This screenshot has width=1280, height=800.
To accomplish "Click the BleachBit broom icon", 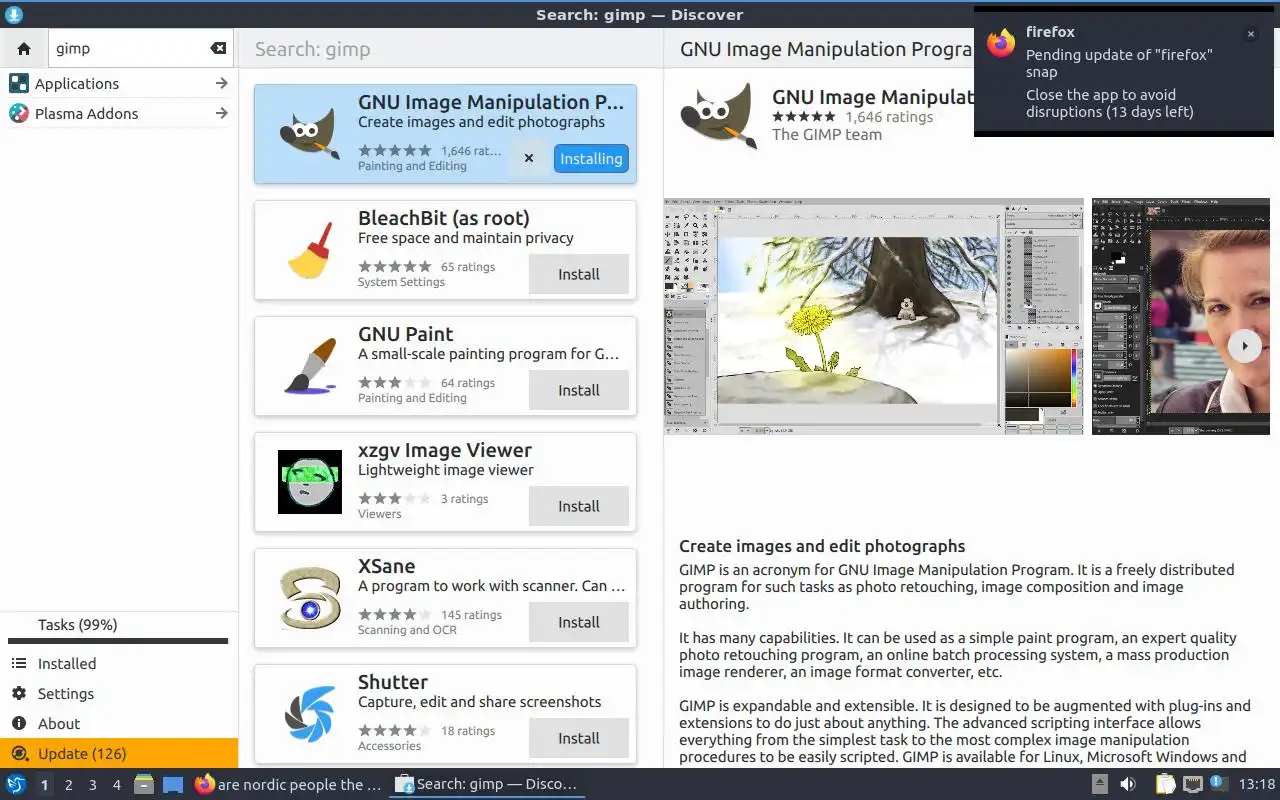I will click(309, 250).
